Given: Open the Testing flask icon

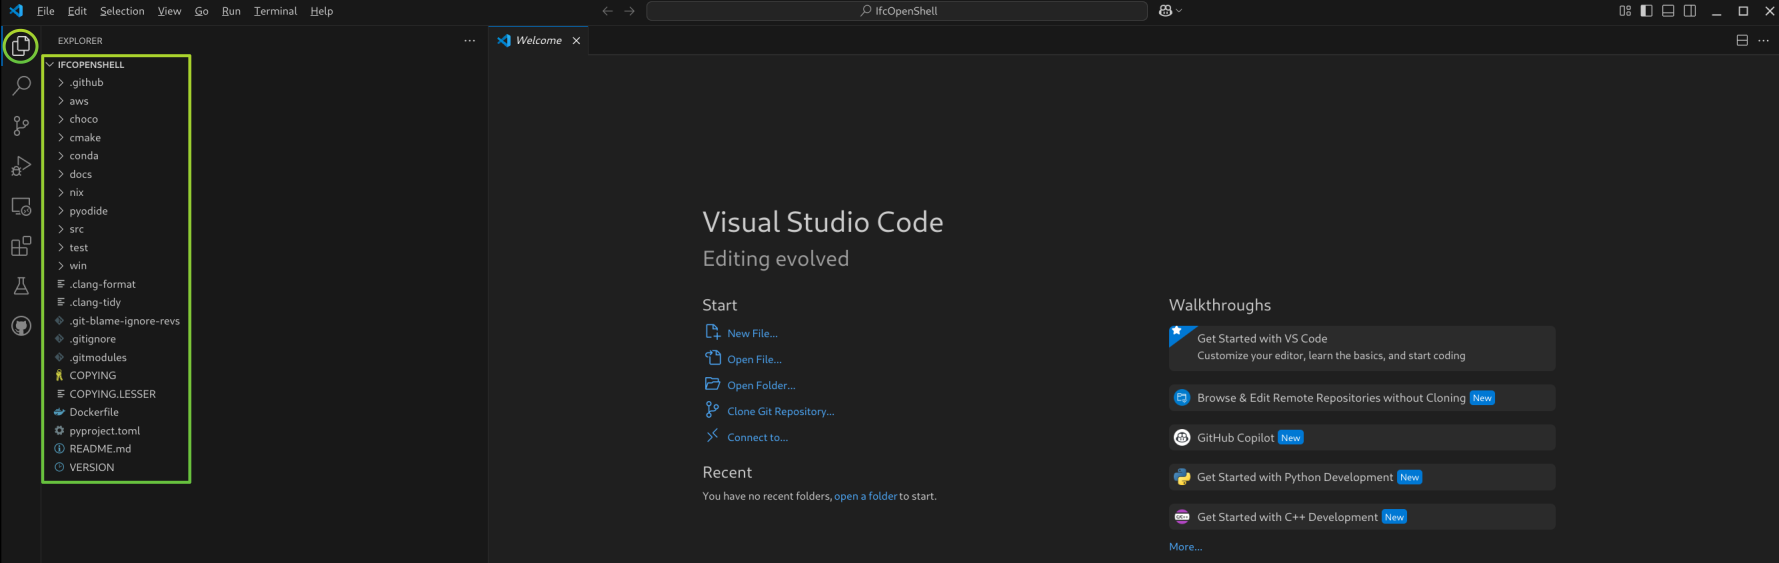Looking at the screenshot, I should (x=21, y=286).
